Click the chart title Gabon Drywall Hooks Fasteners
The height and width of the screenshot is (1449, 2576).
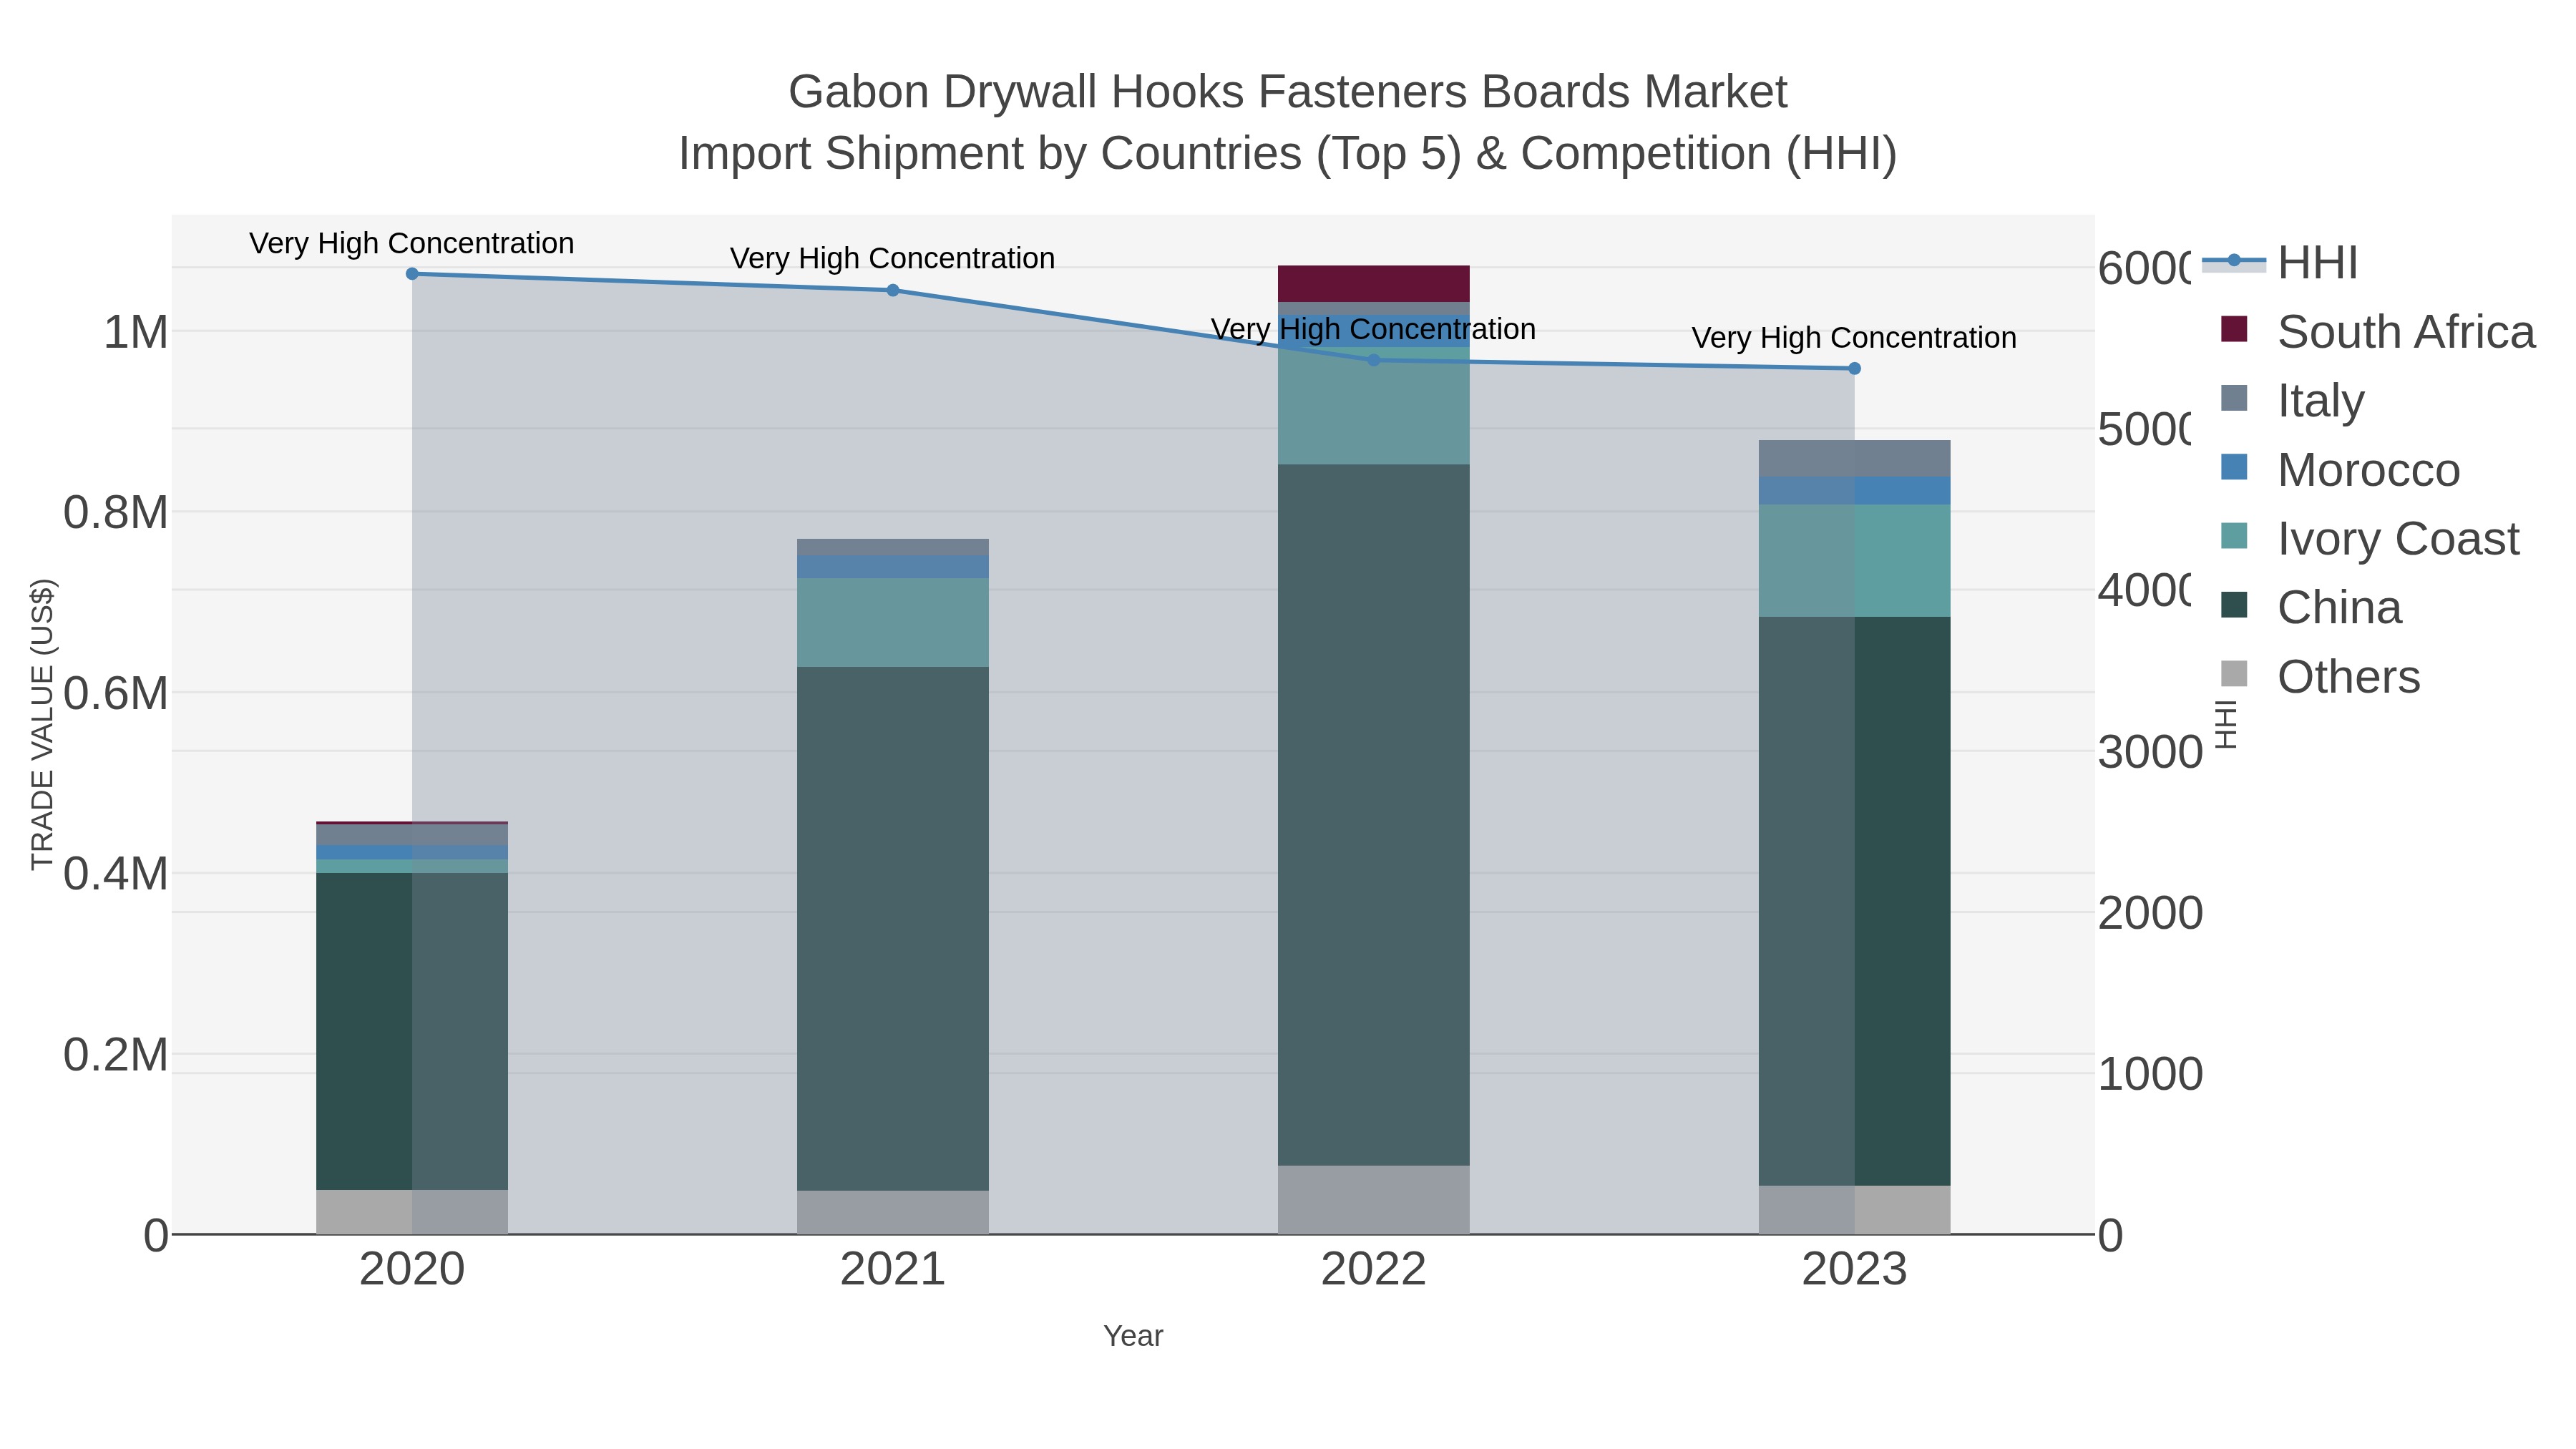1288,92
